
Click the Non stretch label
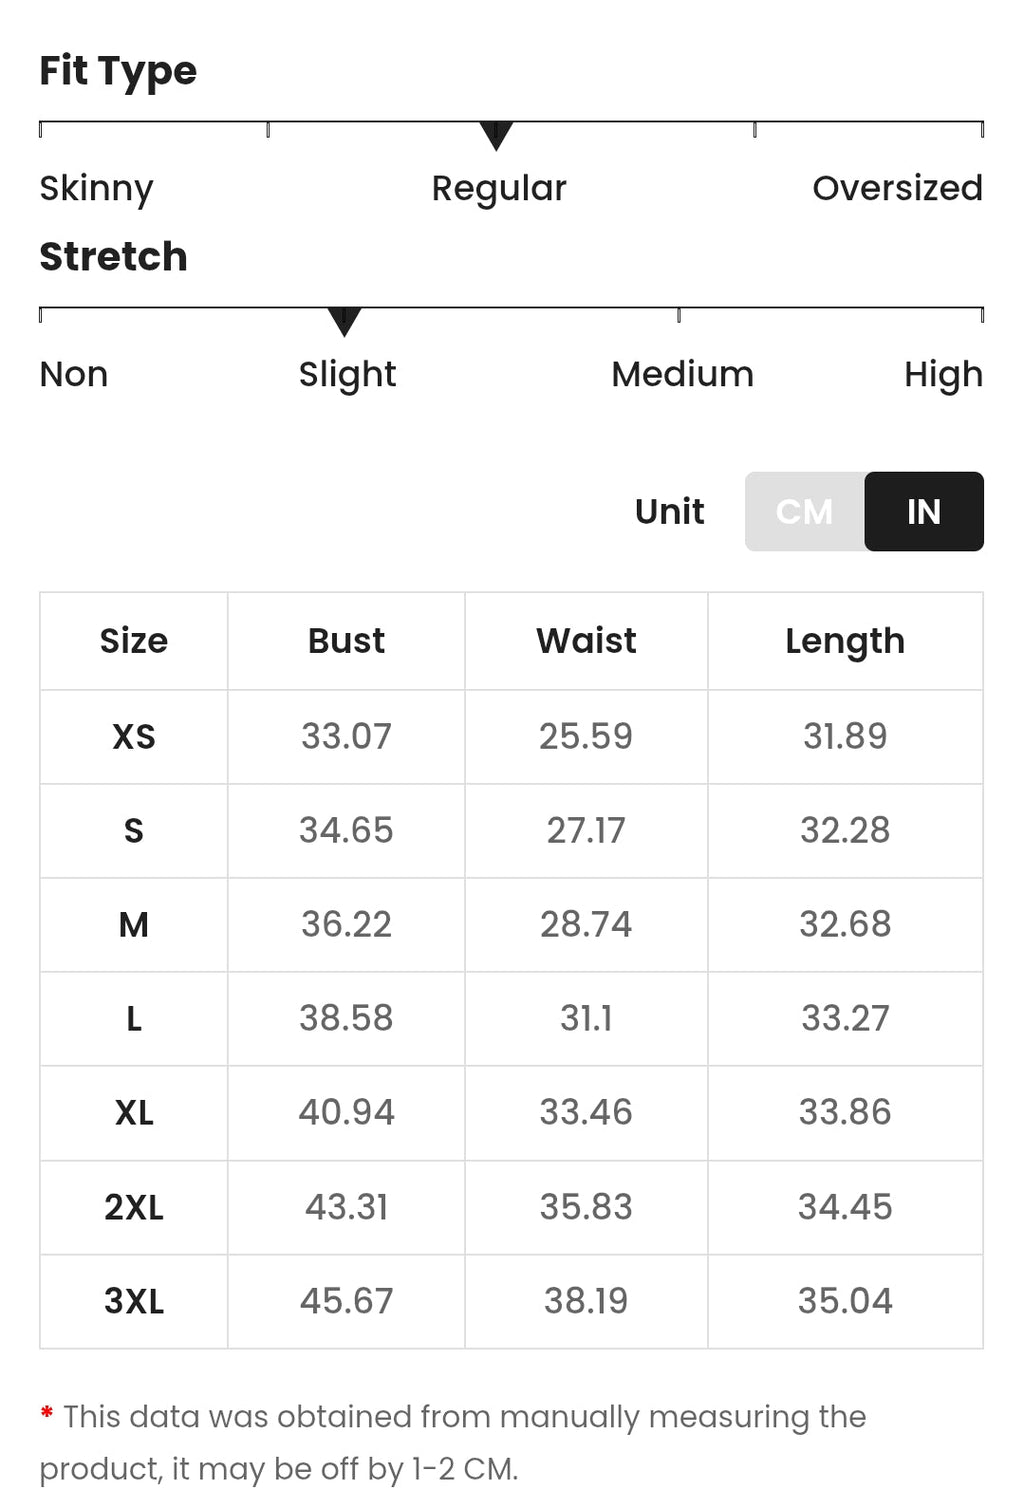pyautogui.click(x=74, y=374)
